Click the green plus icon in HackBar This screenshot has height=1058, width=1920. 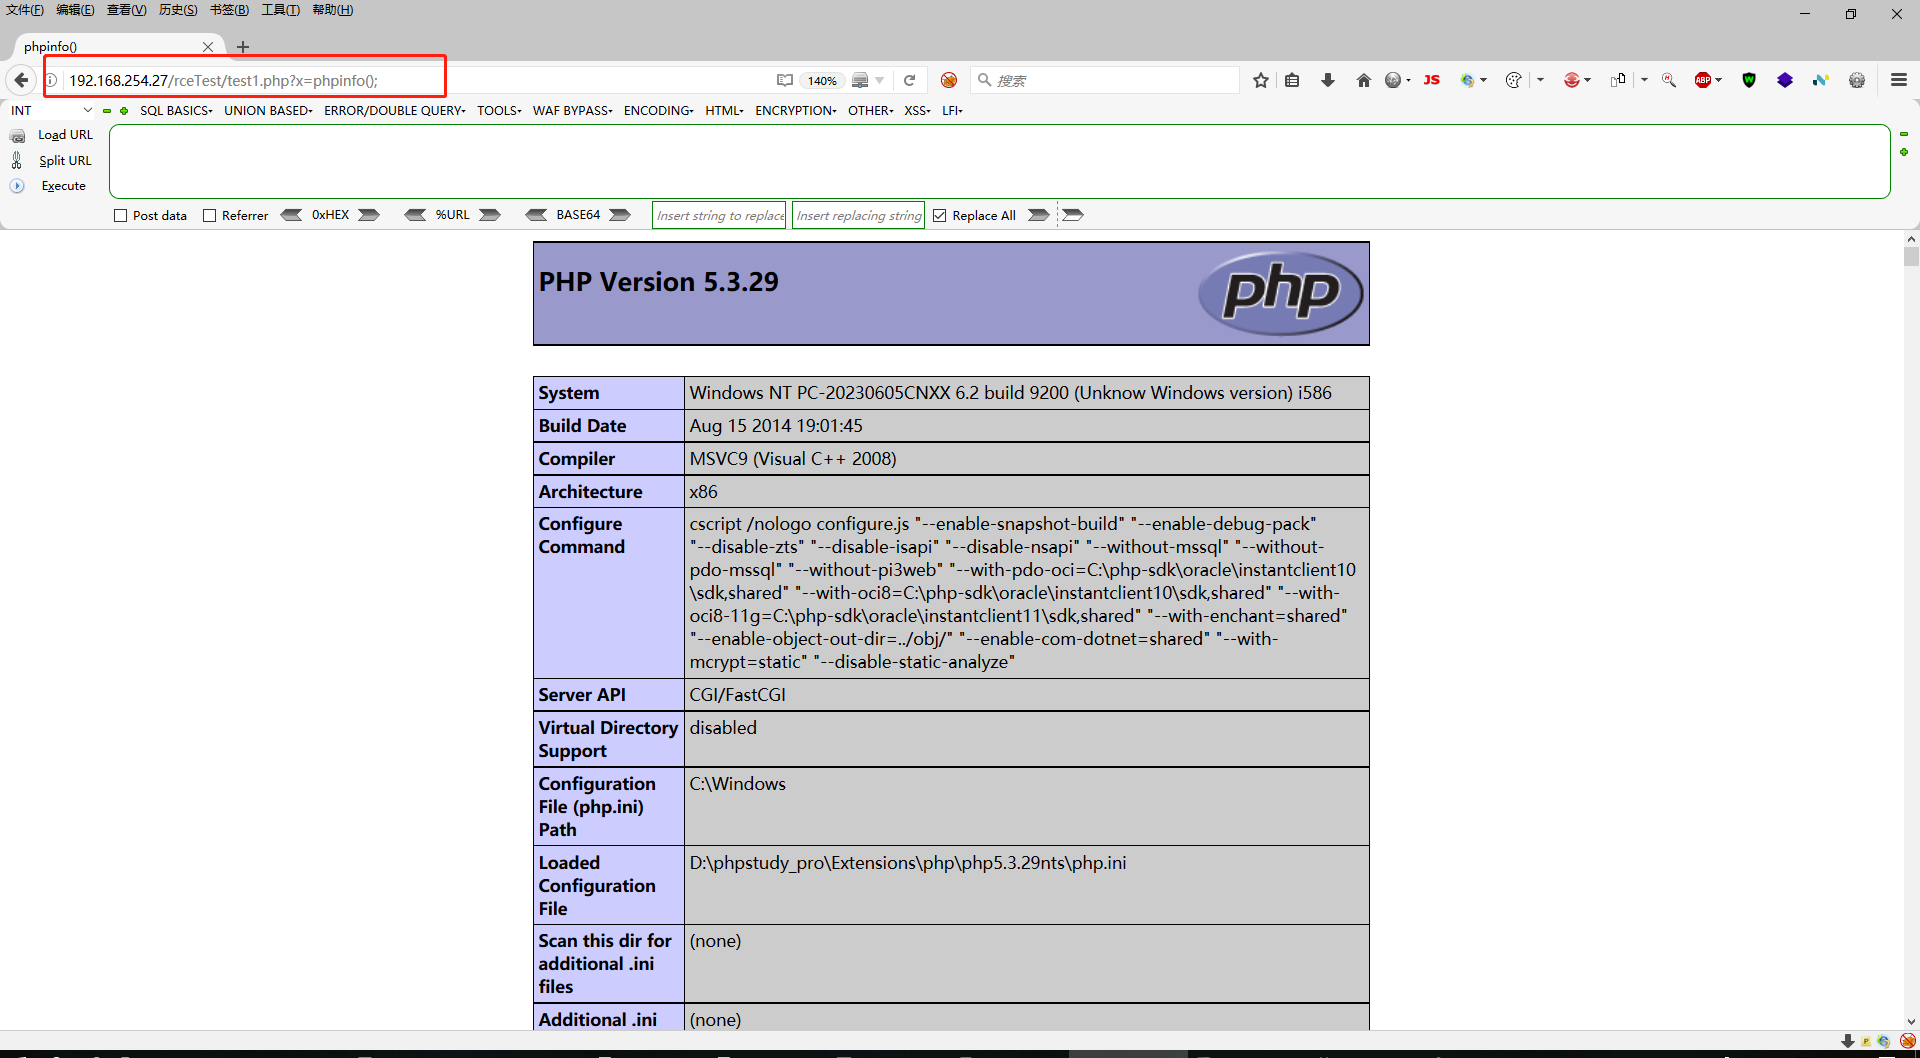(x=124, y=111)
